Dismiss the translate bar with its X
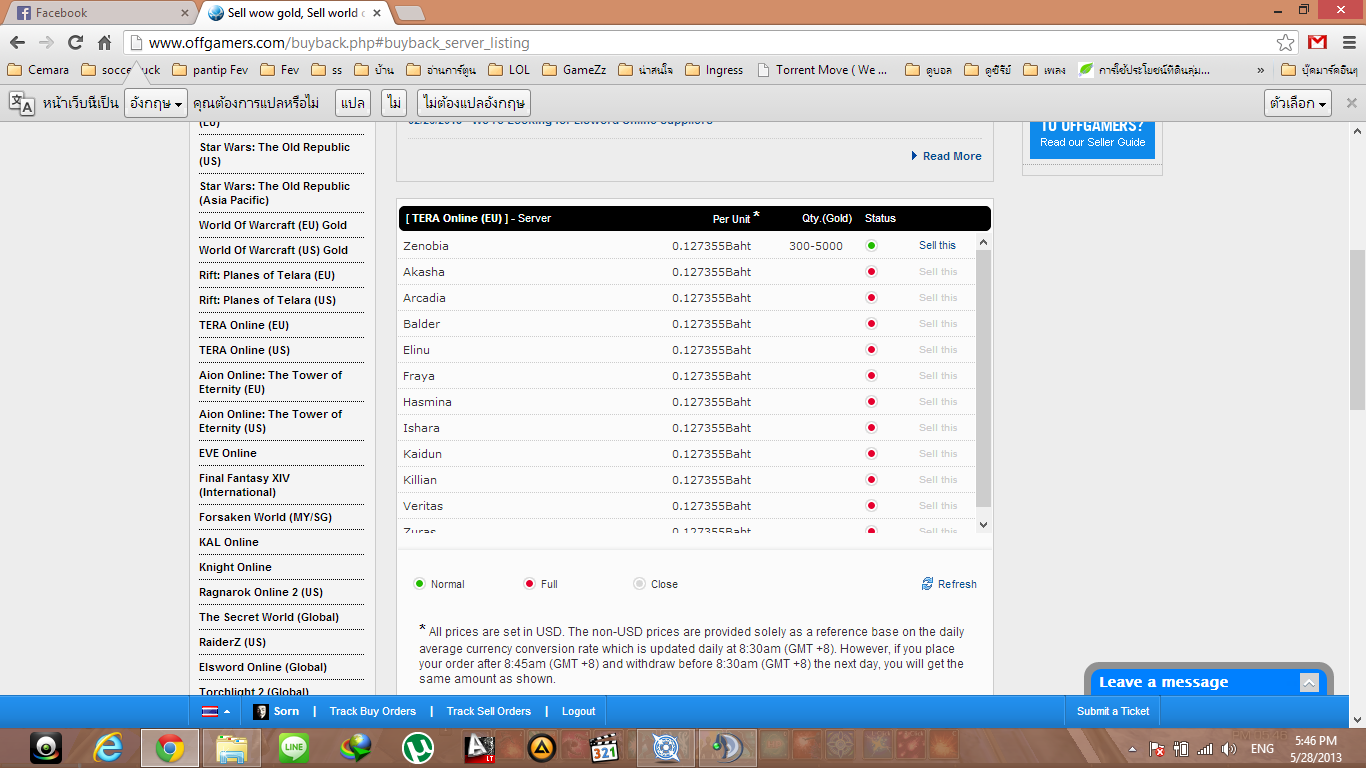The width and height of the screenshot is (1366, 768). 1352,103
